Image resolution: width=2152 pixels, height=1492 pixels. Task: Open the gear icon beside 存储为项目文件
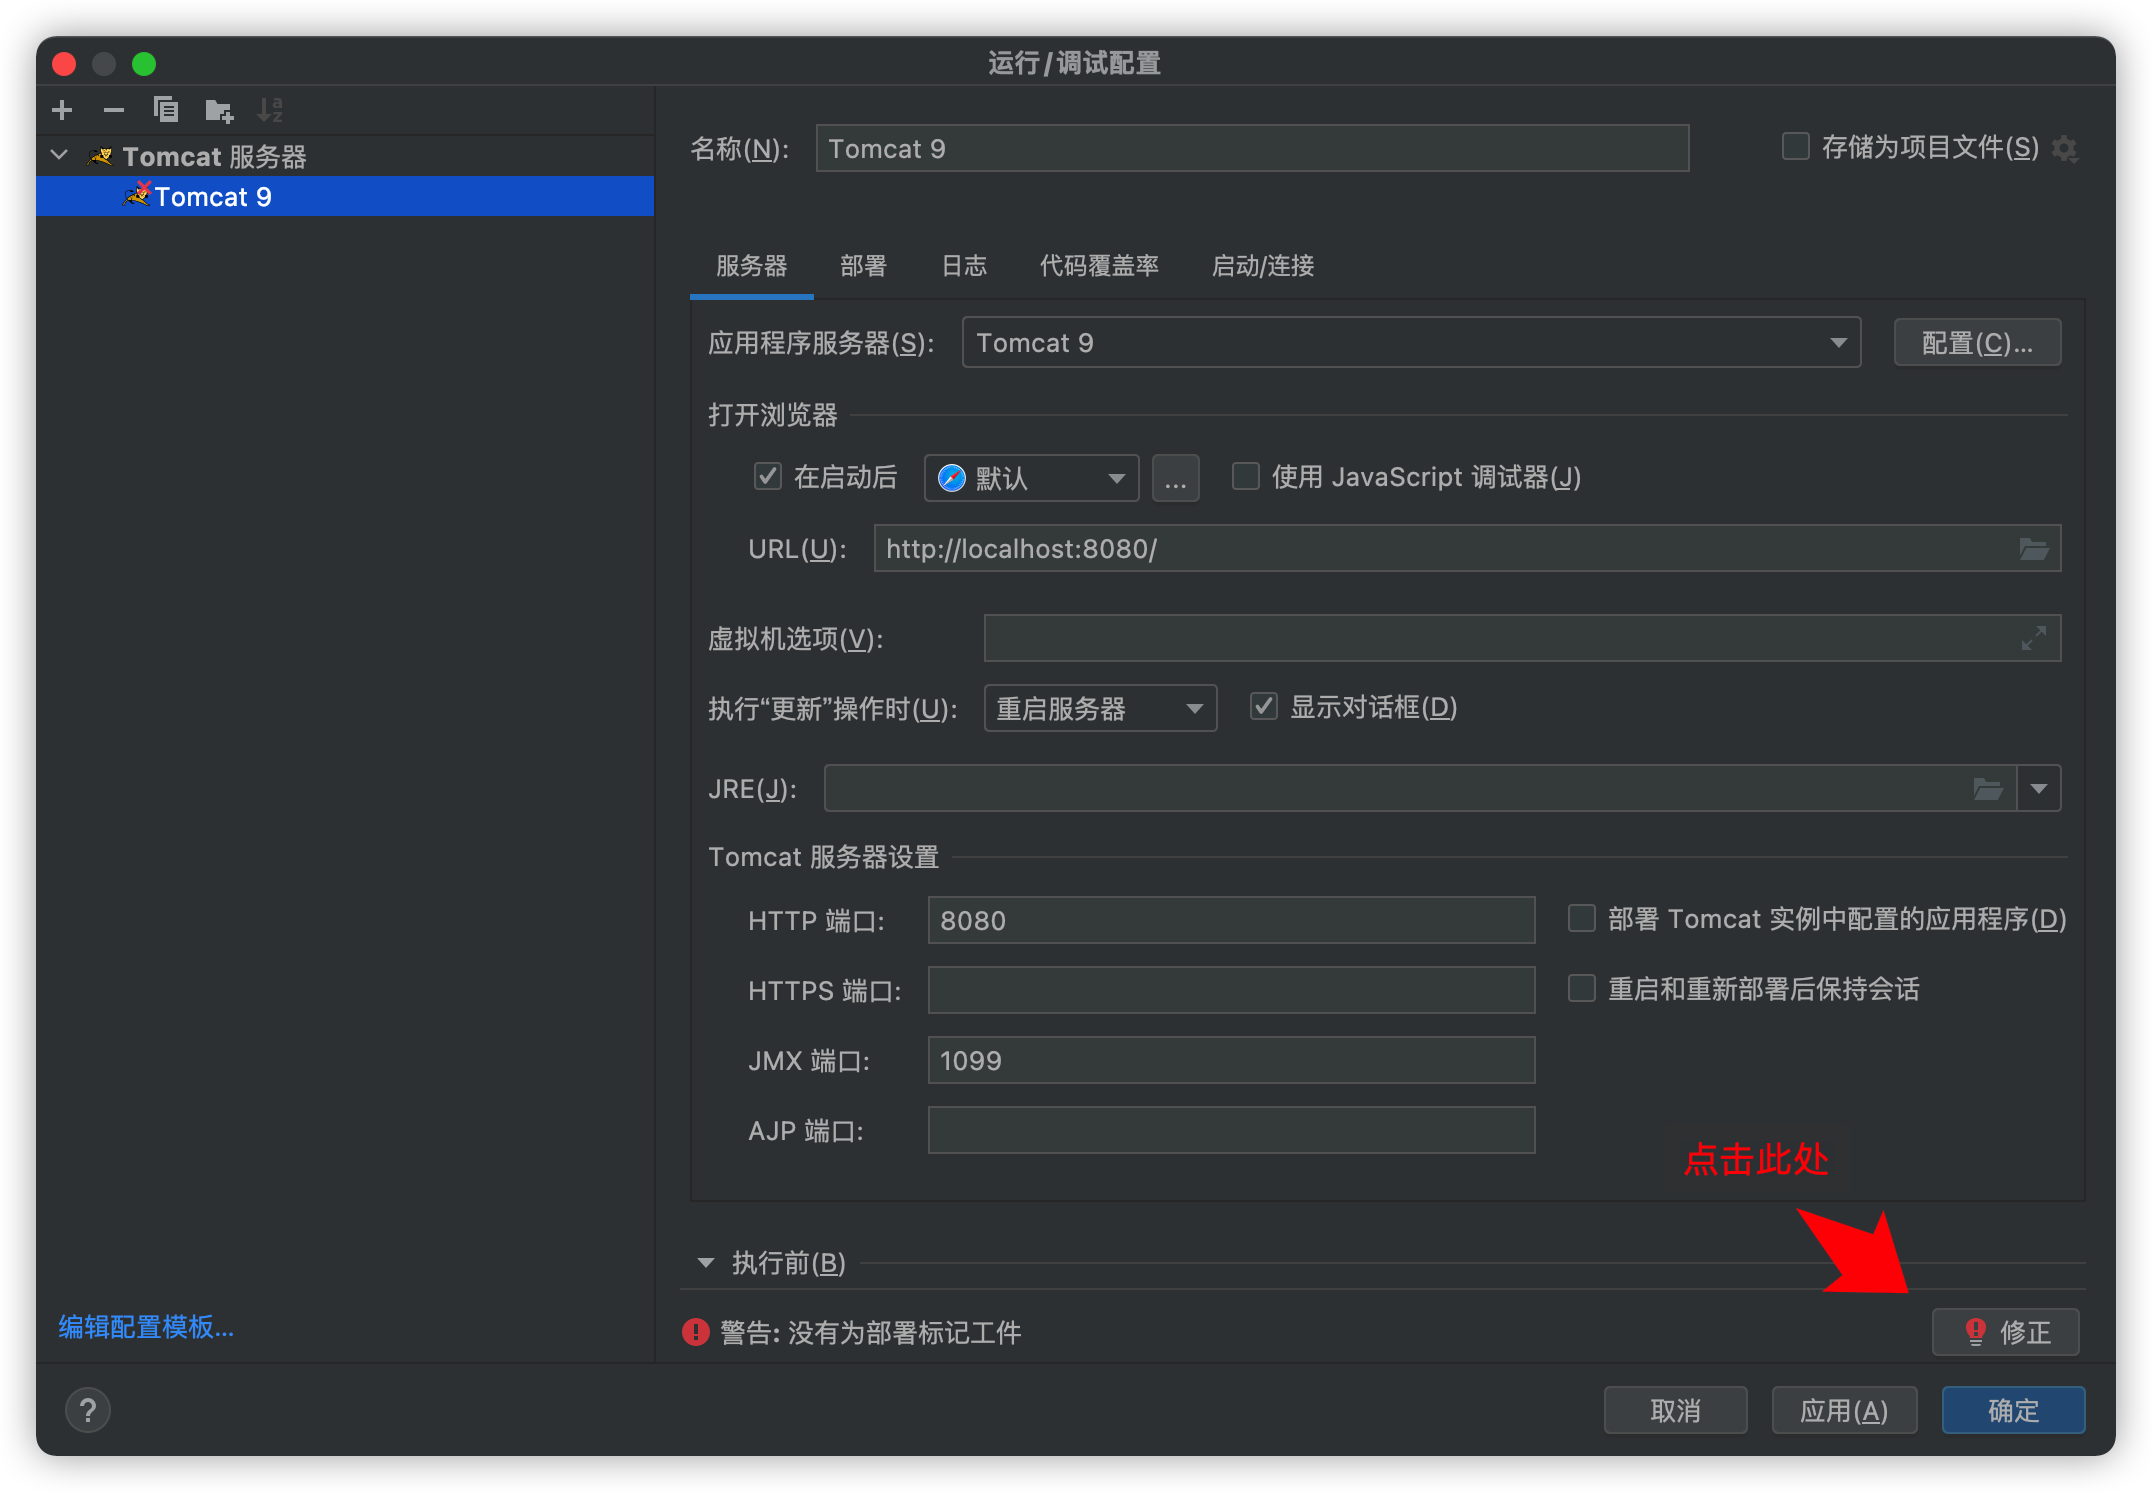2064,149
